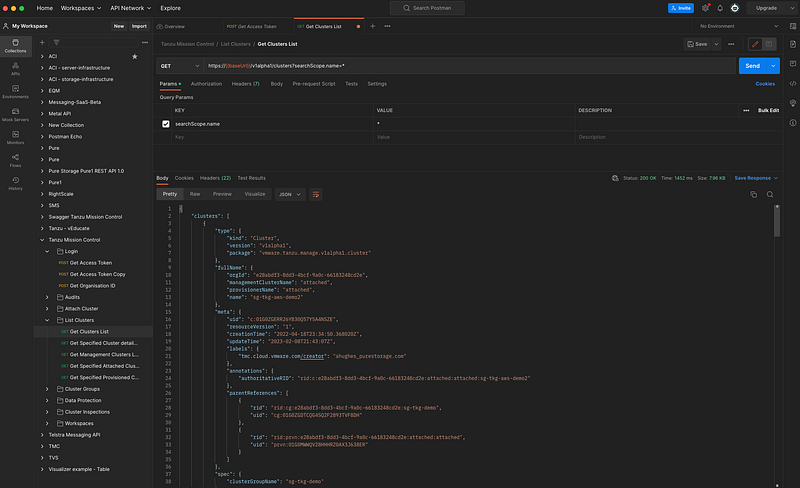Open the Monitors sidebar panel
Image resolution: width=800 pixels, height=488 pixels.
pos(15,137)
